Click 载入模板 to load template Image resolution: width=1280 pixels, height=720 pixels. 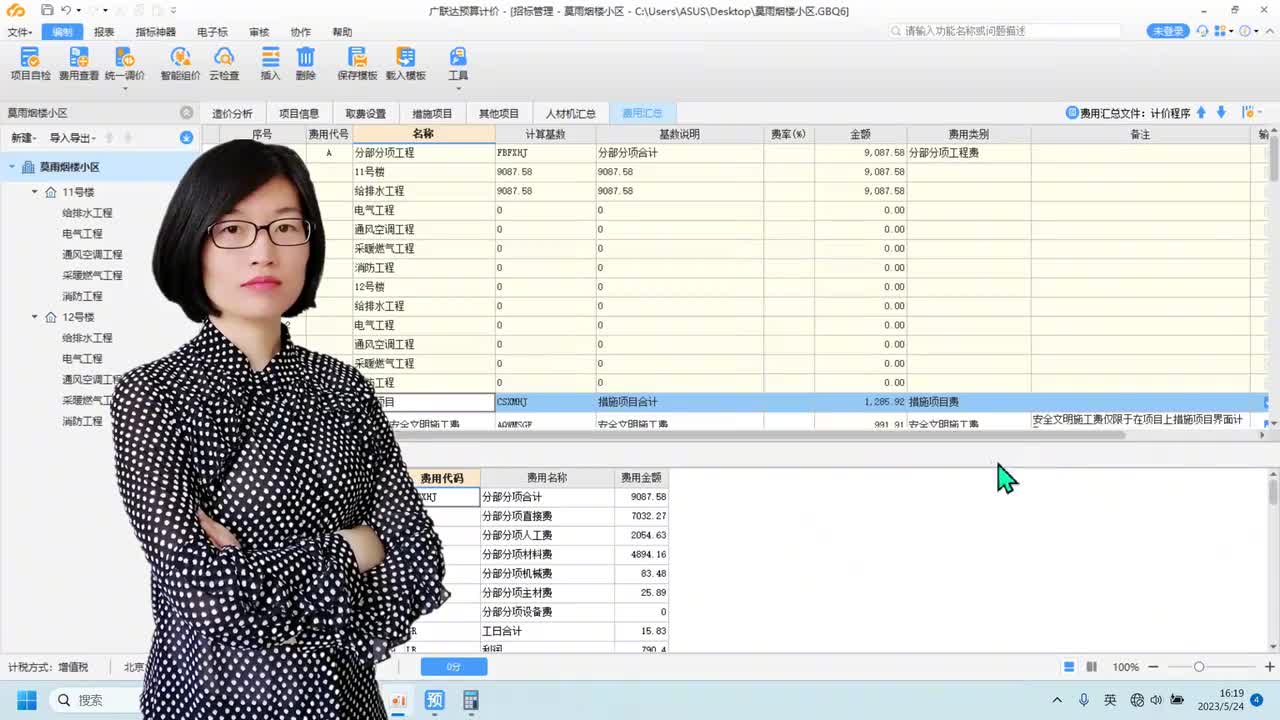click(405, 63)
